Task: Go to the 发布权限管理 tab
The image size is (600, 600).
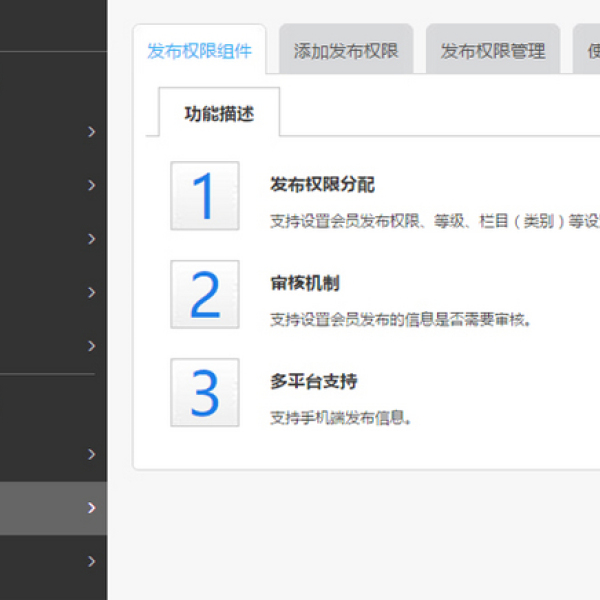Action: click(x=493, y=51)
